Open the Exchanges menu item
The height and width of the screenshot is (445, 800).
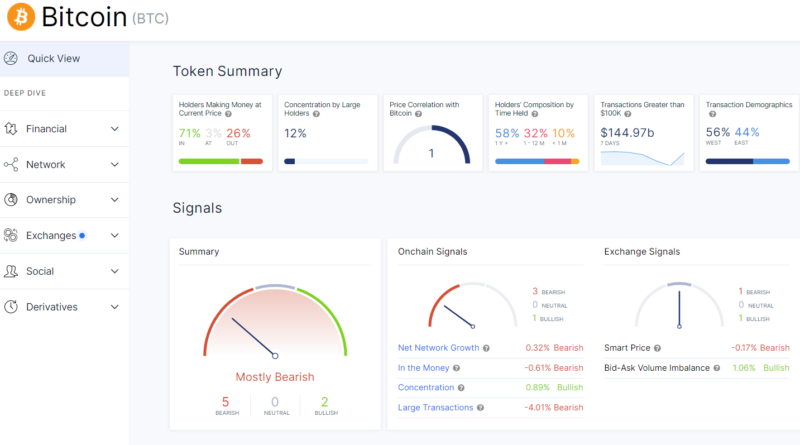pyautogui.click(x=64, y=235)
